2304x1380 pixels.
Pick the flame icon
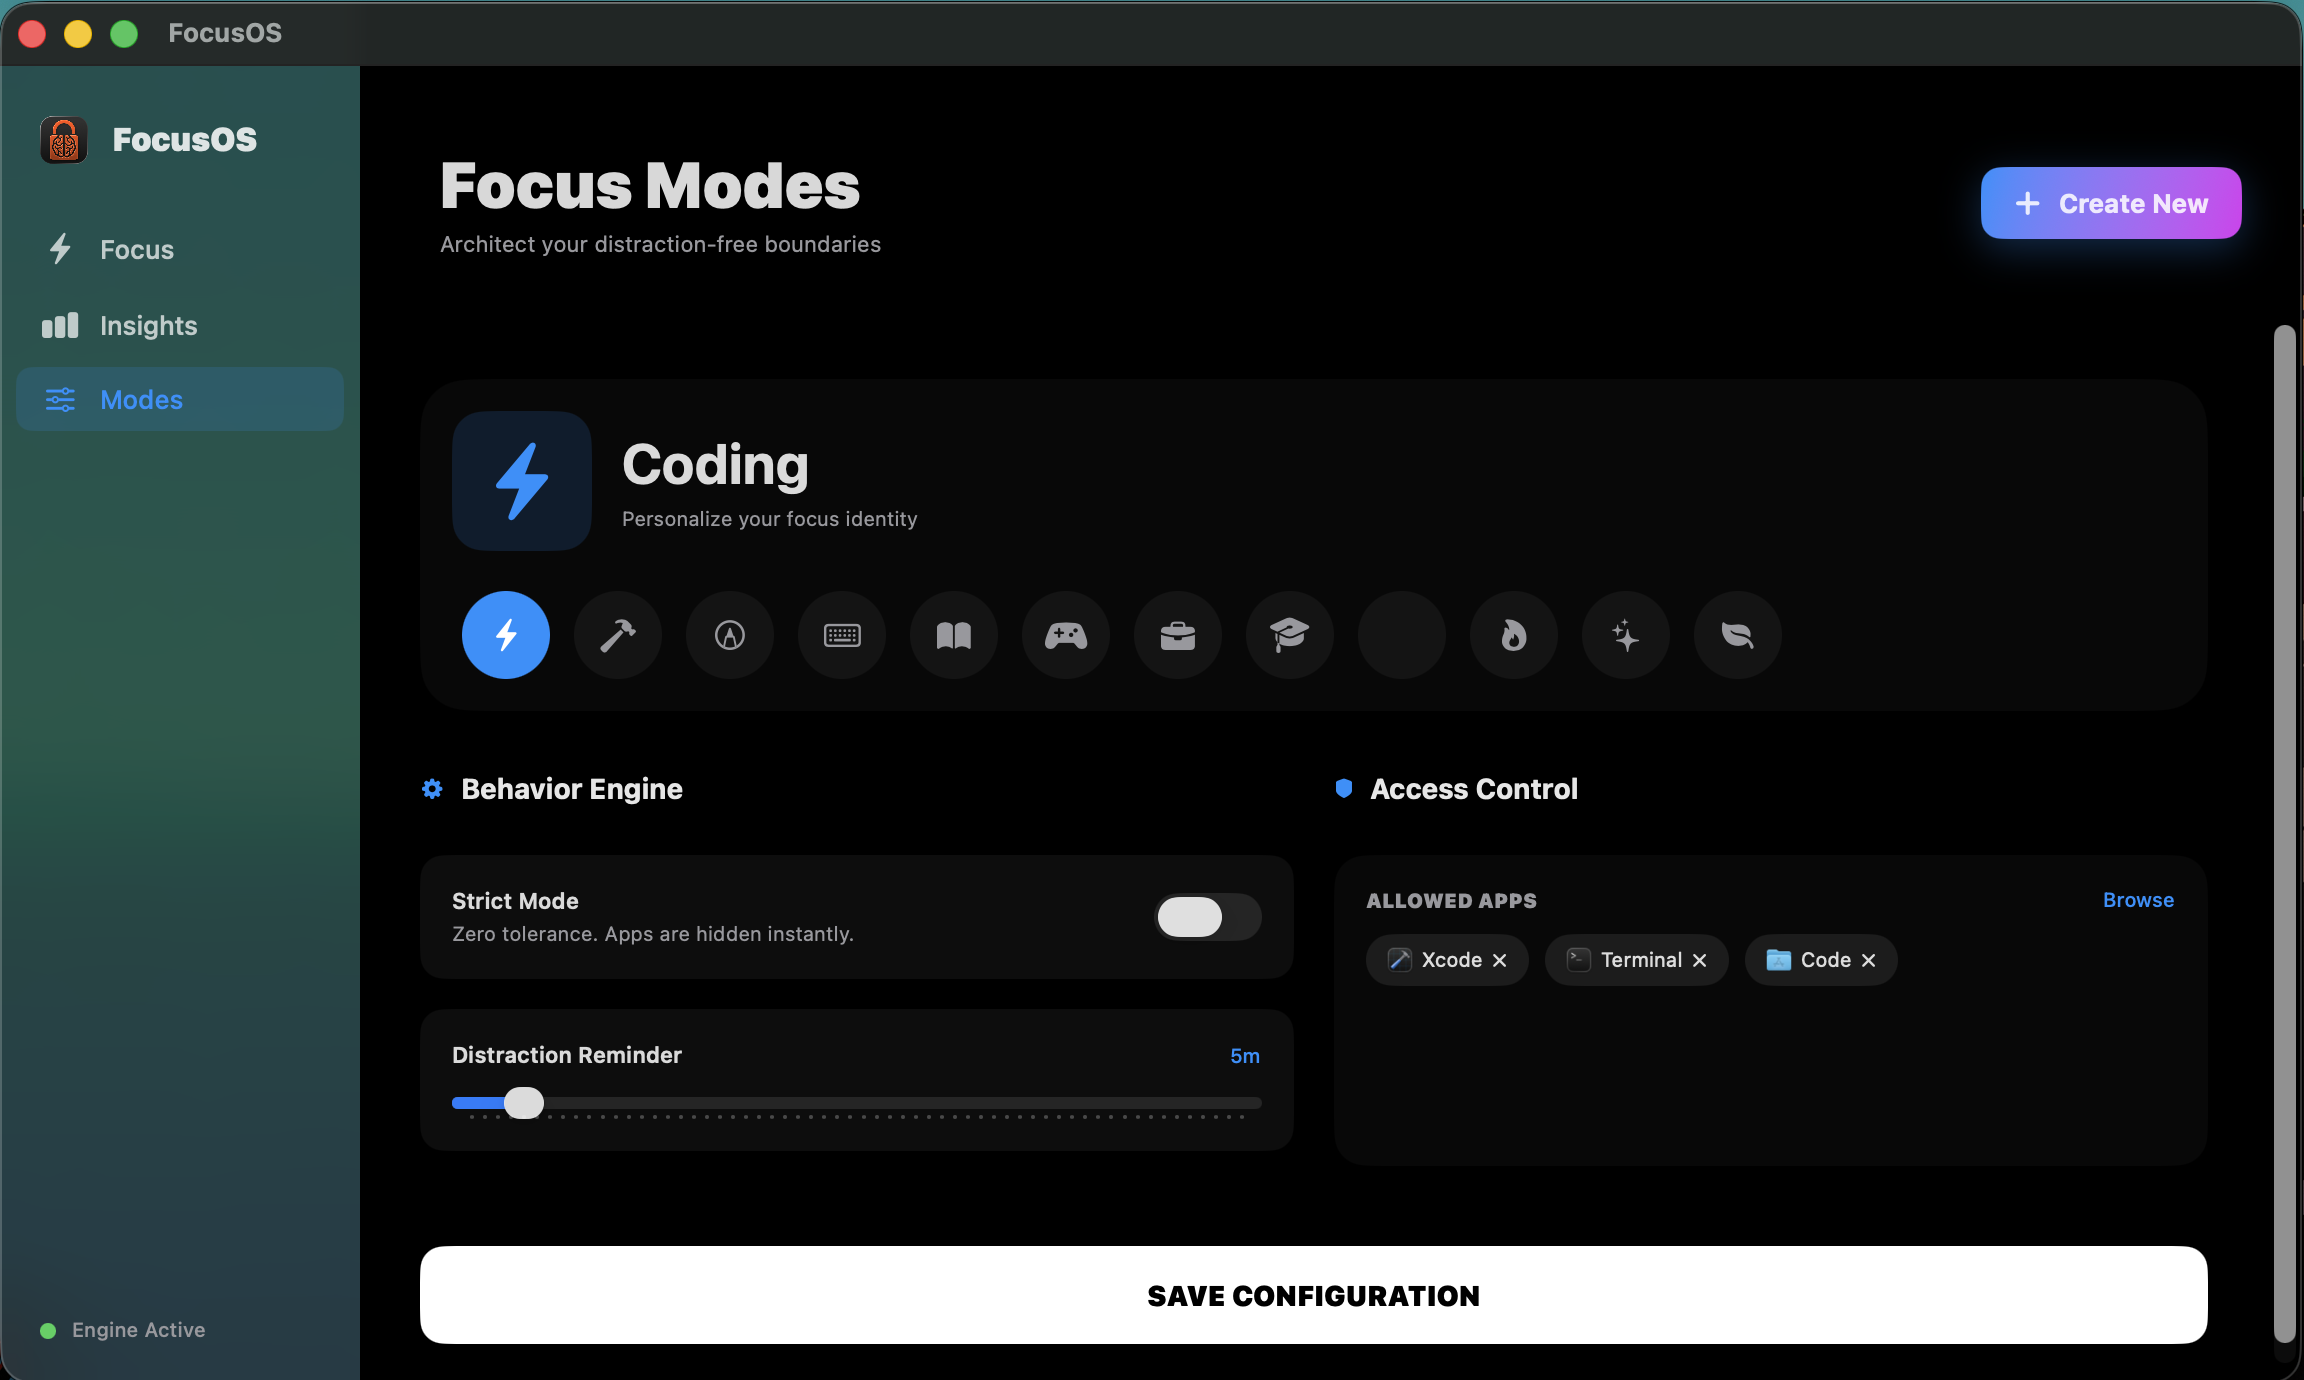pos(1514,635)
